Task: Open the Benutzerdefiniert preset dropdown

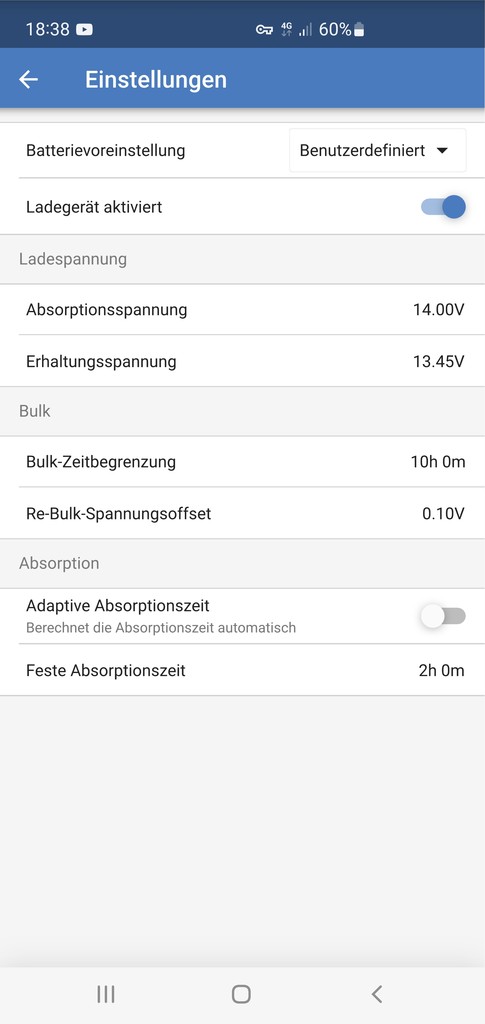Action: pyautogui.click(x=378, y=150)
